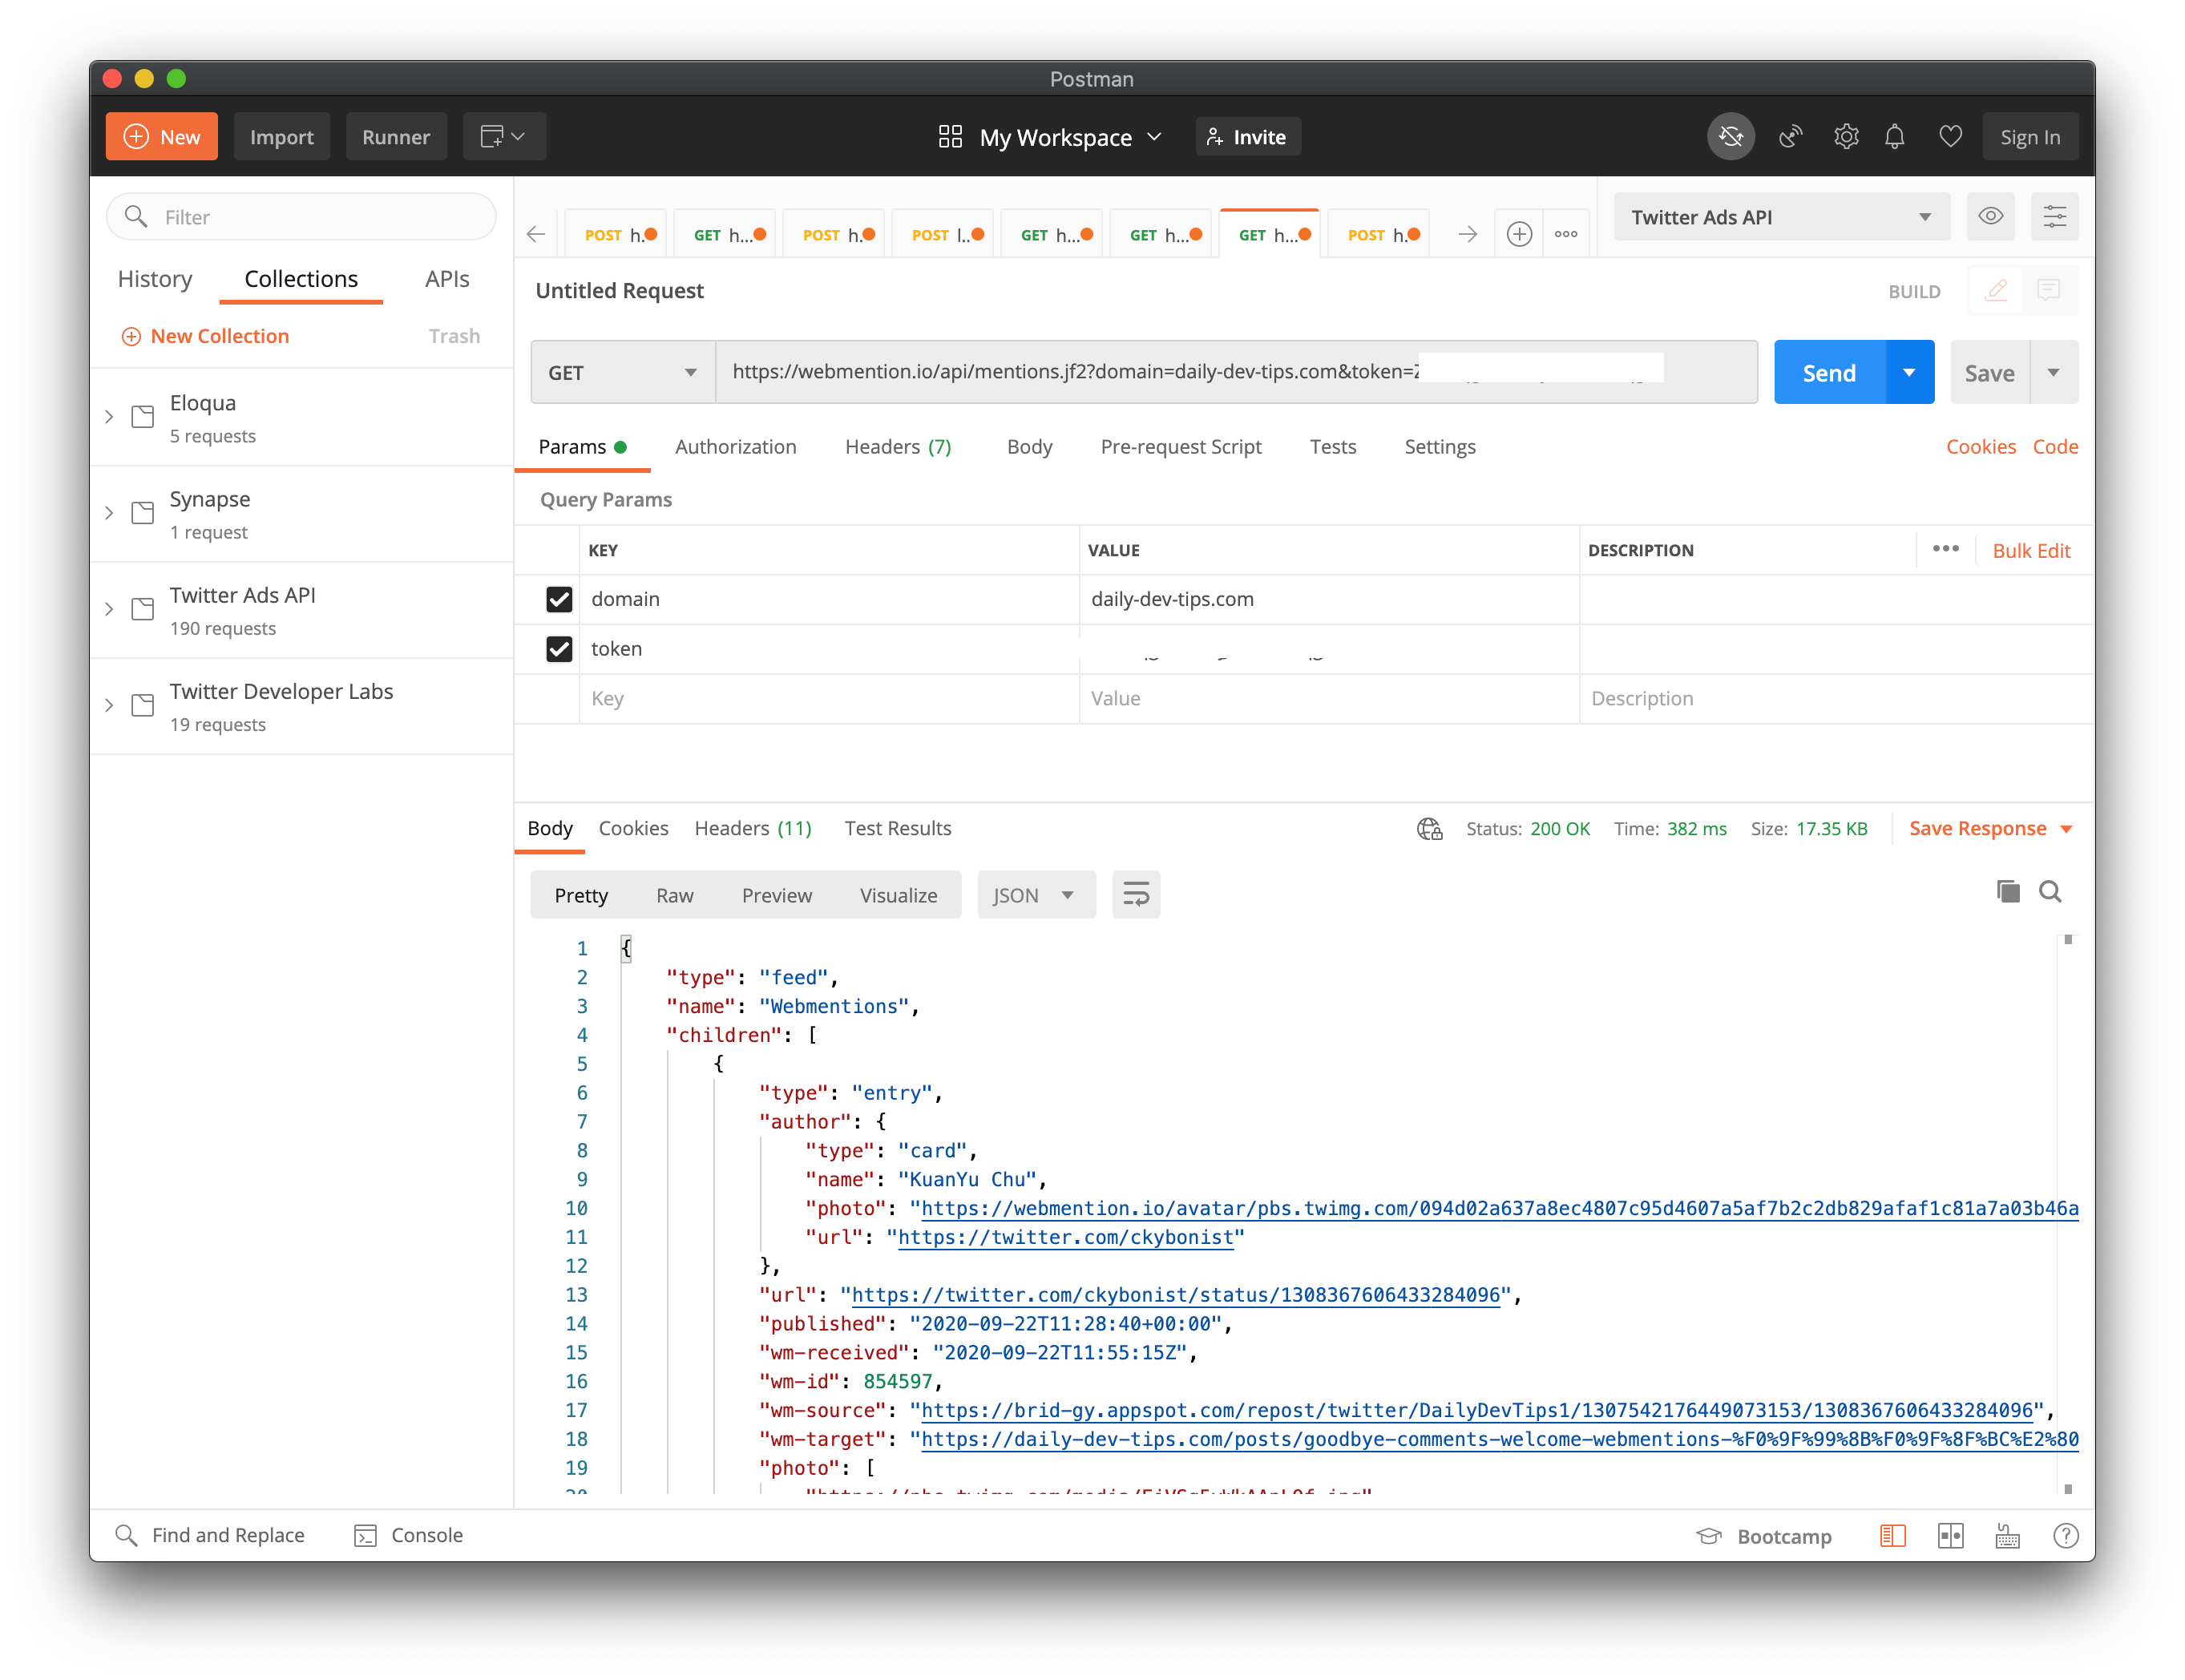
Task: Click the Import button
Action: tap(281, 137)
